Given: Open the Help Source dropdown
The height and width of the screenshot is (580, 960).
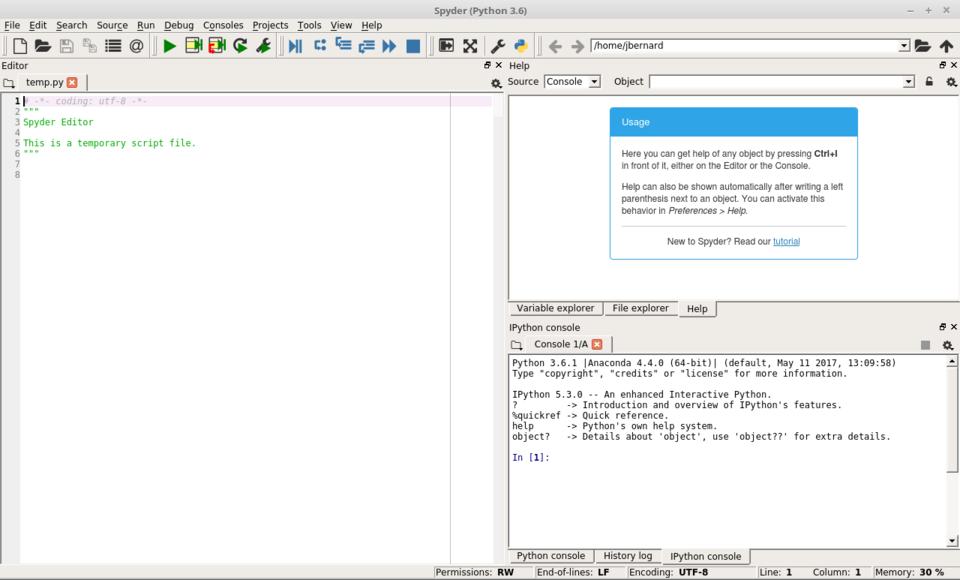Looking at the screenshot, I should click(x=572, y=82).
